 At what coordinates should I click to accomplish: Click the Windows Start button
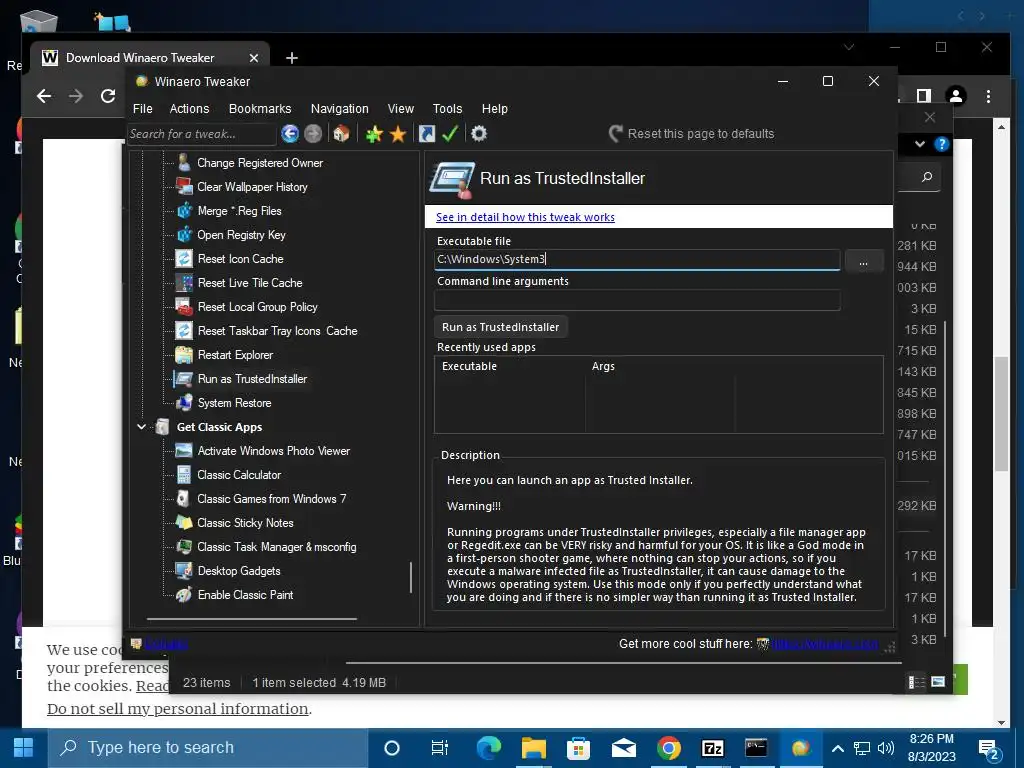(24, 748)
